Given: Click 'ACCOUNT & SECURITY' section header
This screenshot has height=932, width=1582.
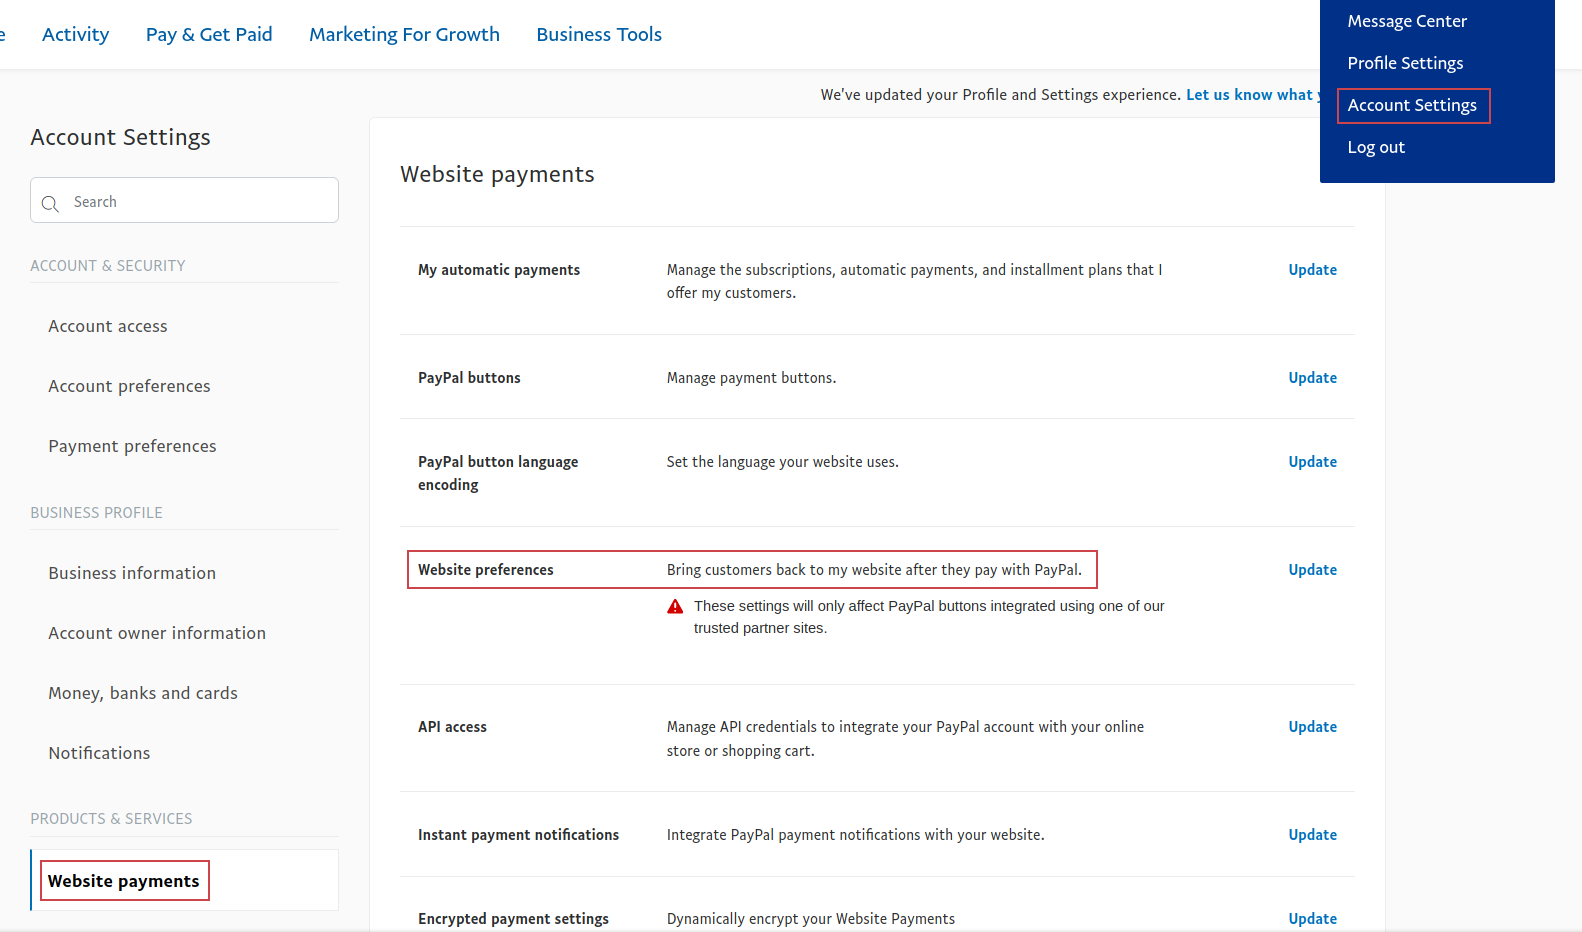Looking at the screenshot, I should tap(108, 266).
